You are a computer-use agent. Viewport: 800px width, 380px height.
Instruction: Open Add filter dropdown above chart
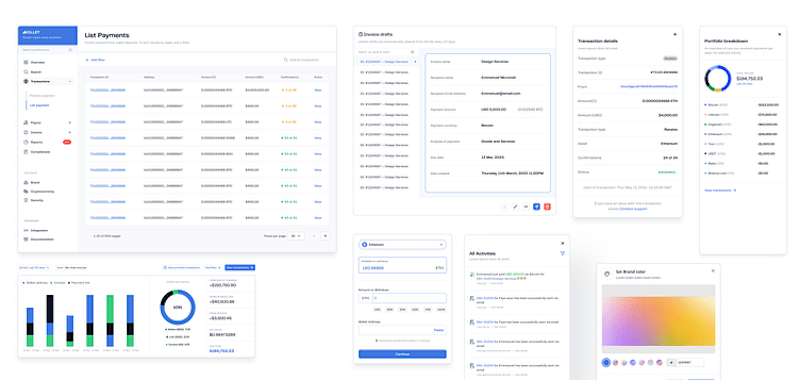[x=212, y=267]
